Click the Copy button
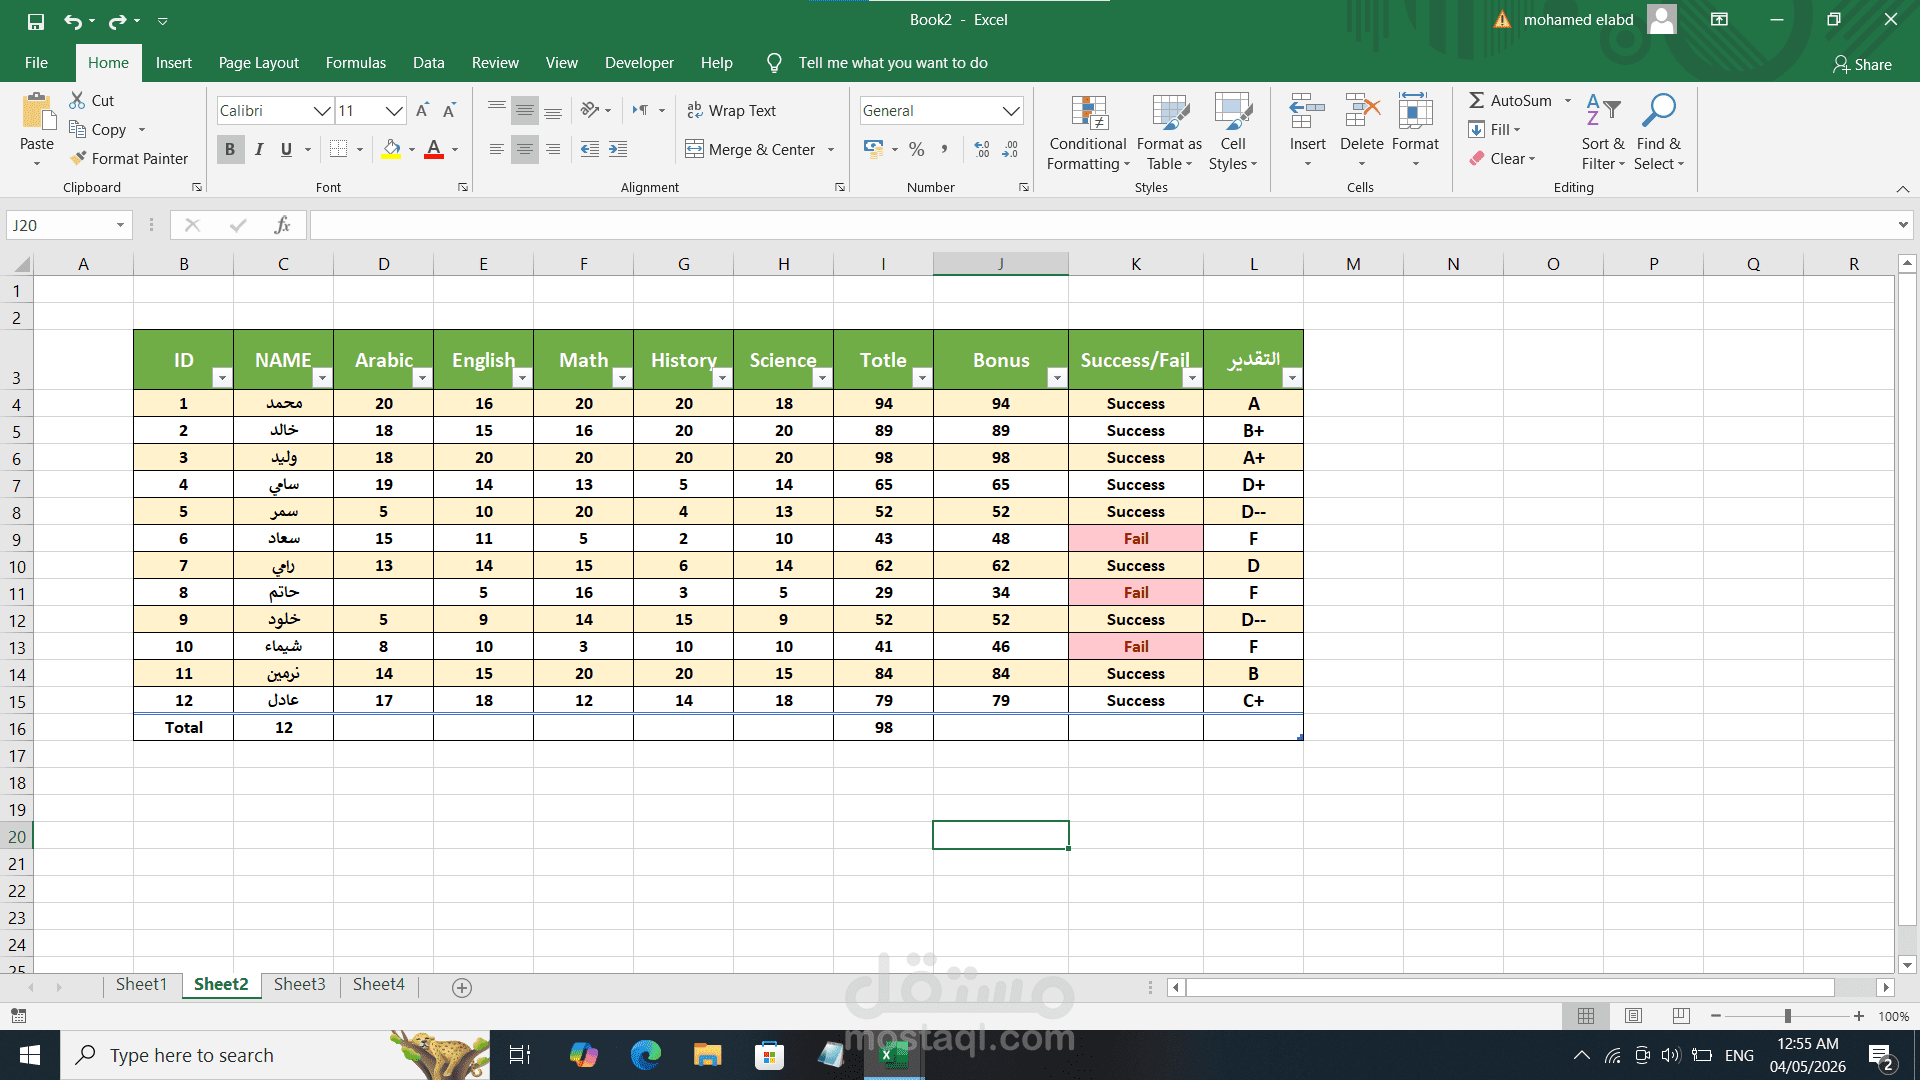The width and height of the screenshot is (1920, 1080). [x=98, y=129]
